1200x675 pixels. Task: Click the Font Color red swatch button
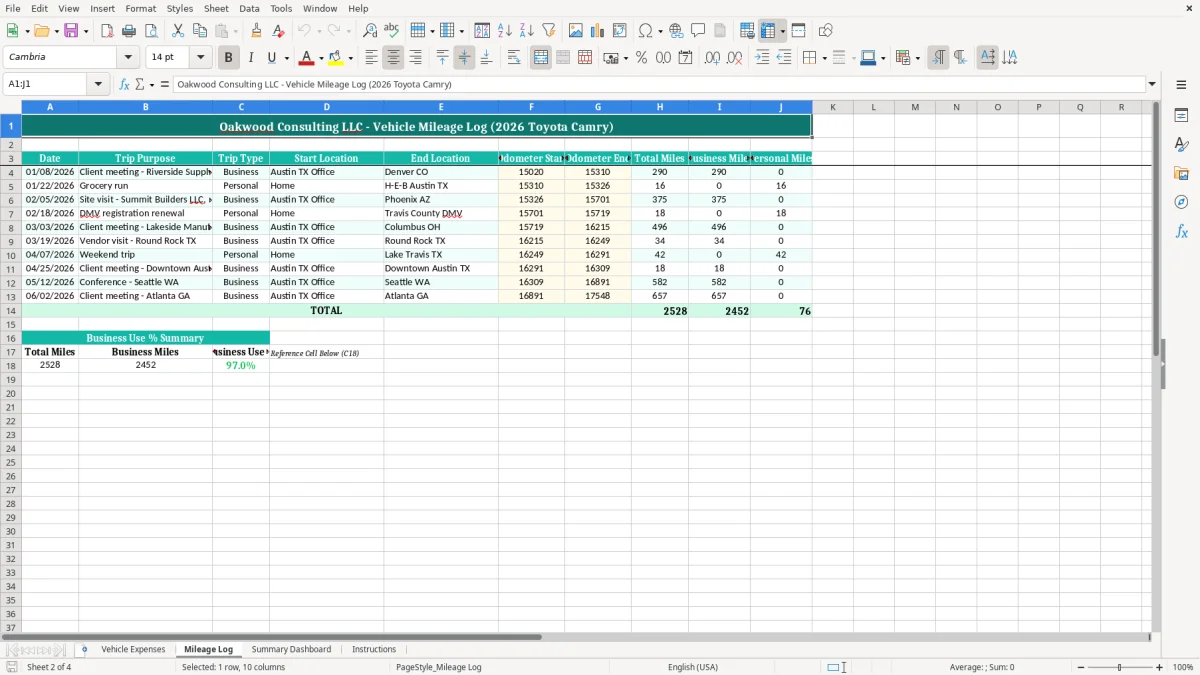point(307,58)
